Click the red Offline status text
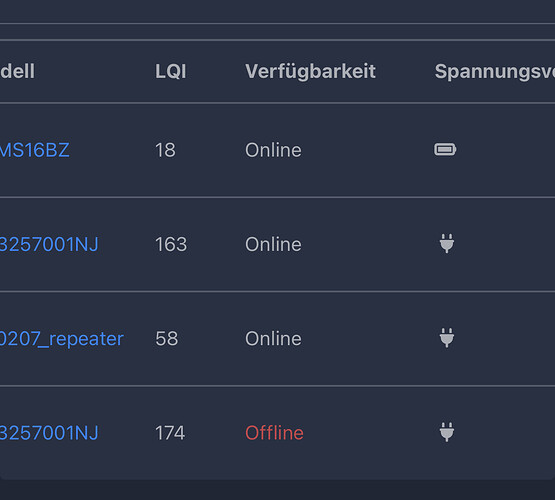The width and height of the screenshot is (555, 500). 274,433
